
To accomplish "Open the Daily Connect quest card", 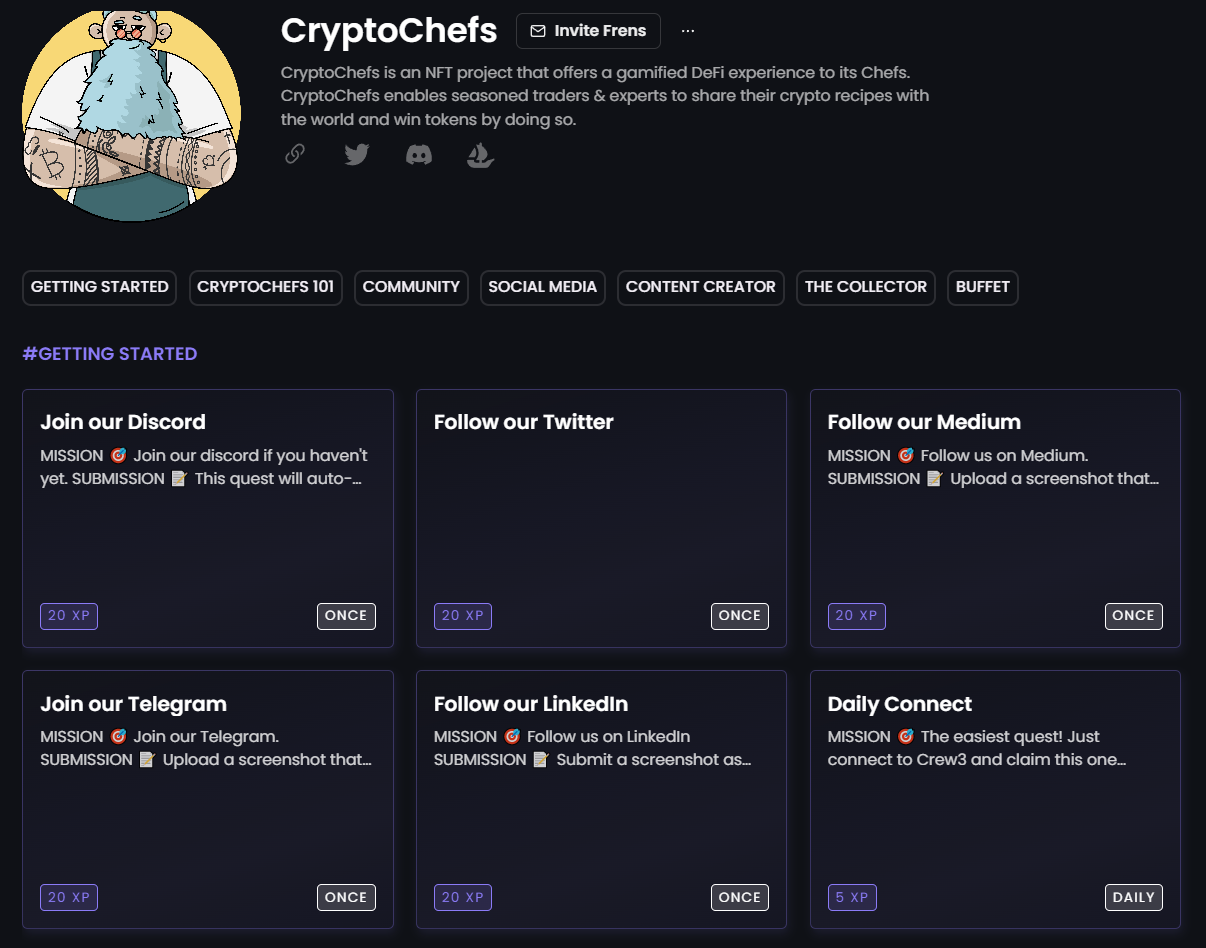I will 994,799.
